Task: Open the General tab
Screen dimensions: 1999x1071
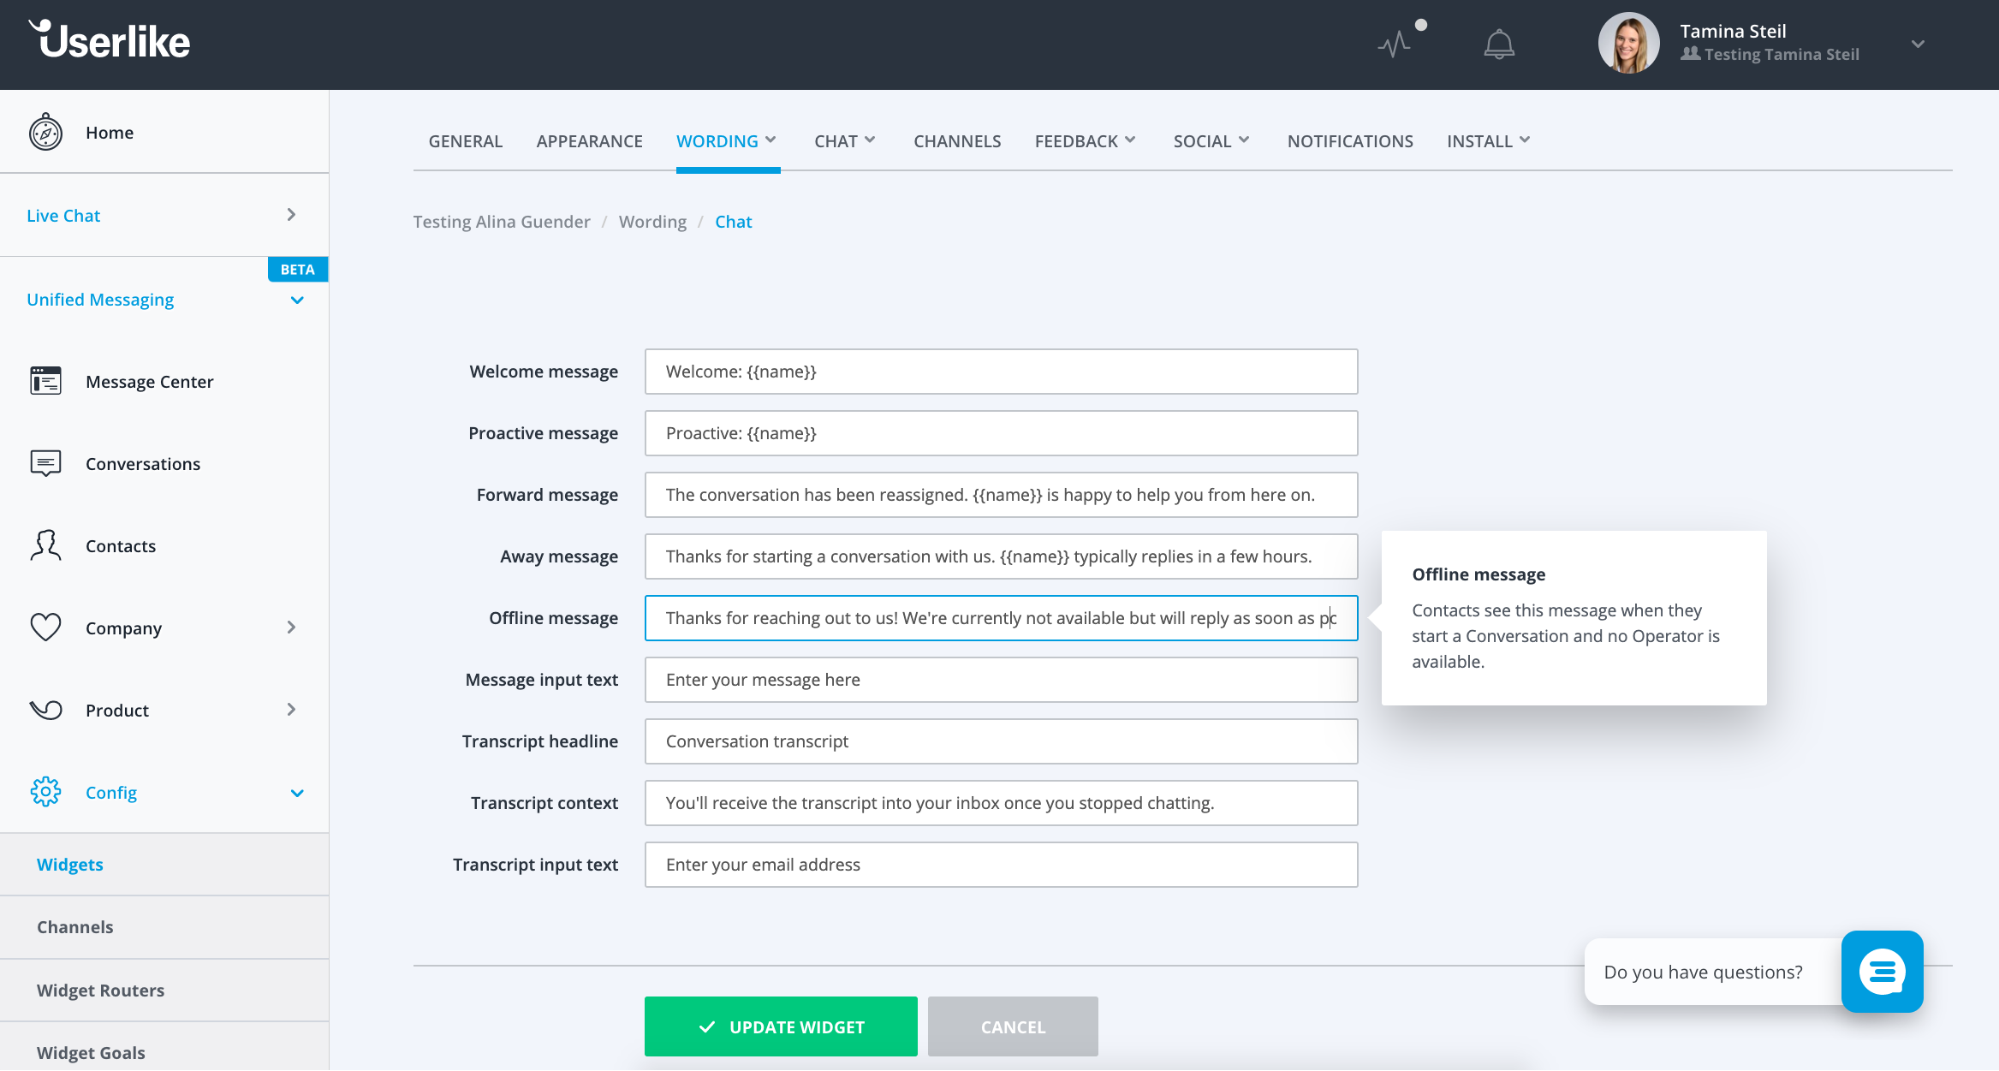Action: pyautogui.click(x=465, y=141)
